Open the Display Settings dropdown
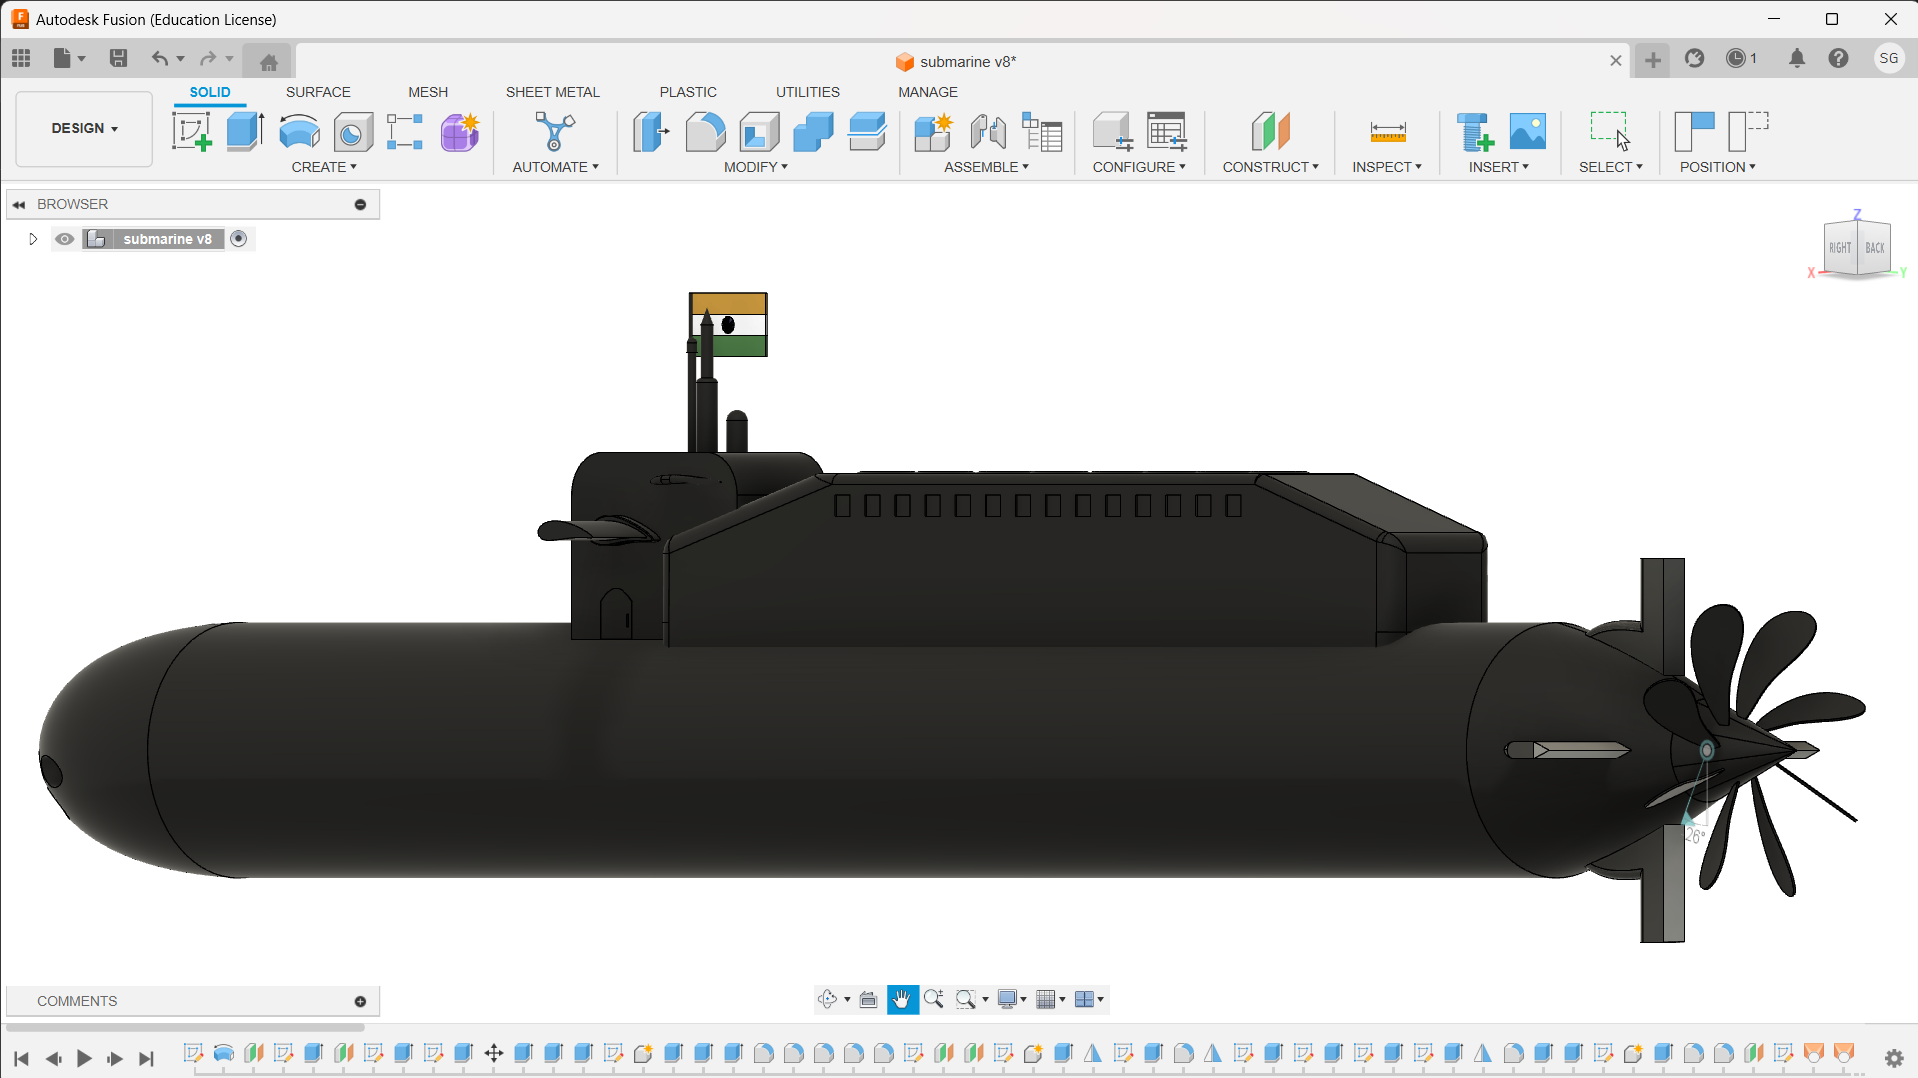1918x1078 pixels. pos(1012,999)
